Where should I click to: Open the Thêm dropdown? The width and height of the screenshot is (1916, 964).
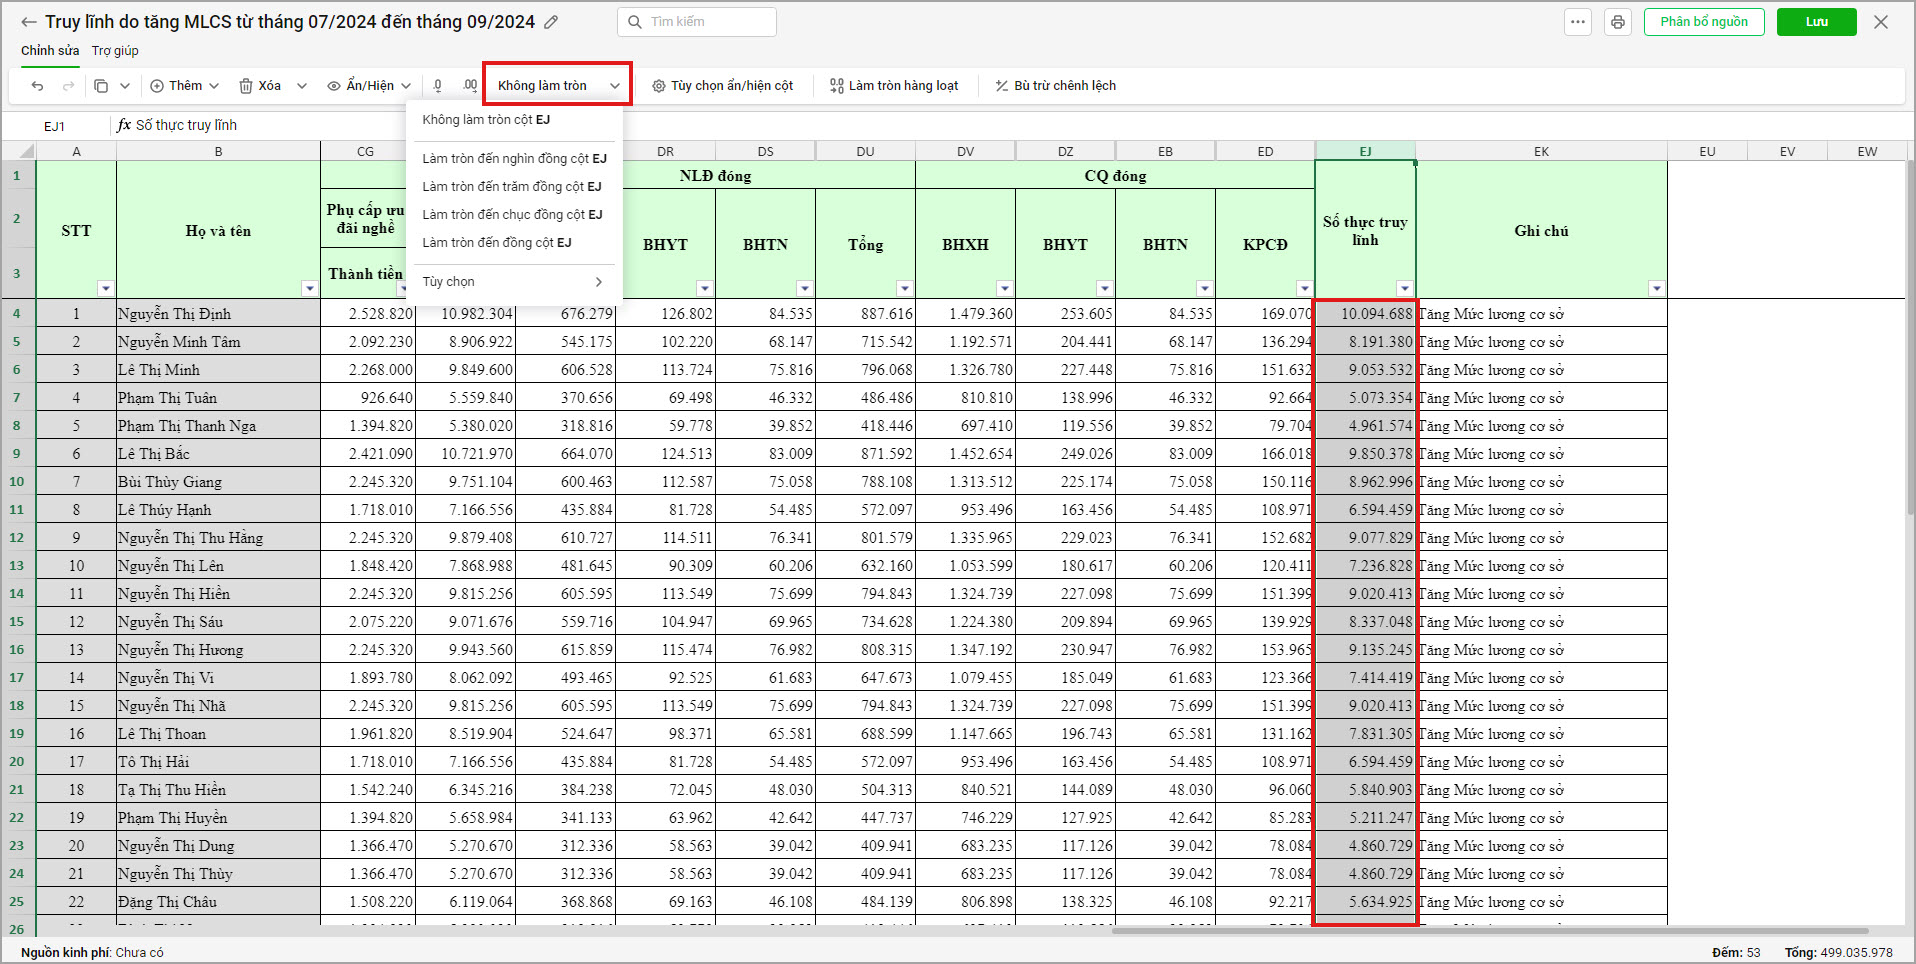[x=185, y=86]
